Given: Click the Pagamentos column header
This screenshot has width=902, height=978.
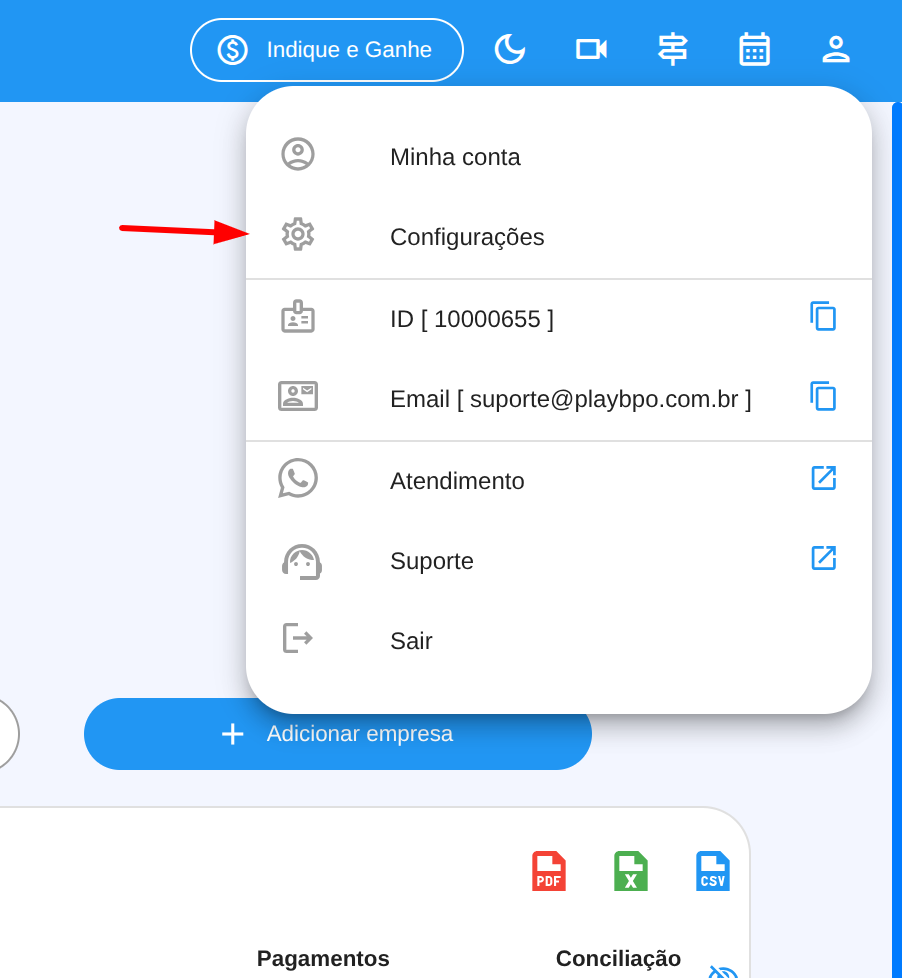Looking at the screenshot, I should pos(323,958).
